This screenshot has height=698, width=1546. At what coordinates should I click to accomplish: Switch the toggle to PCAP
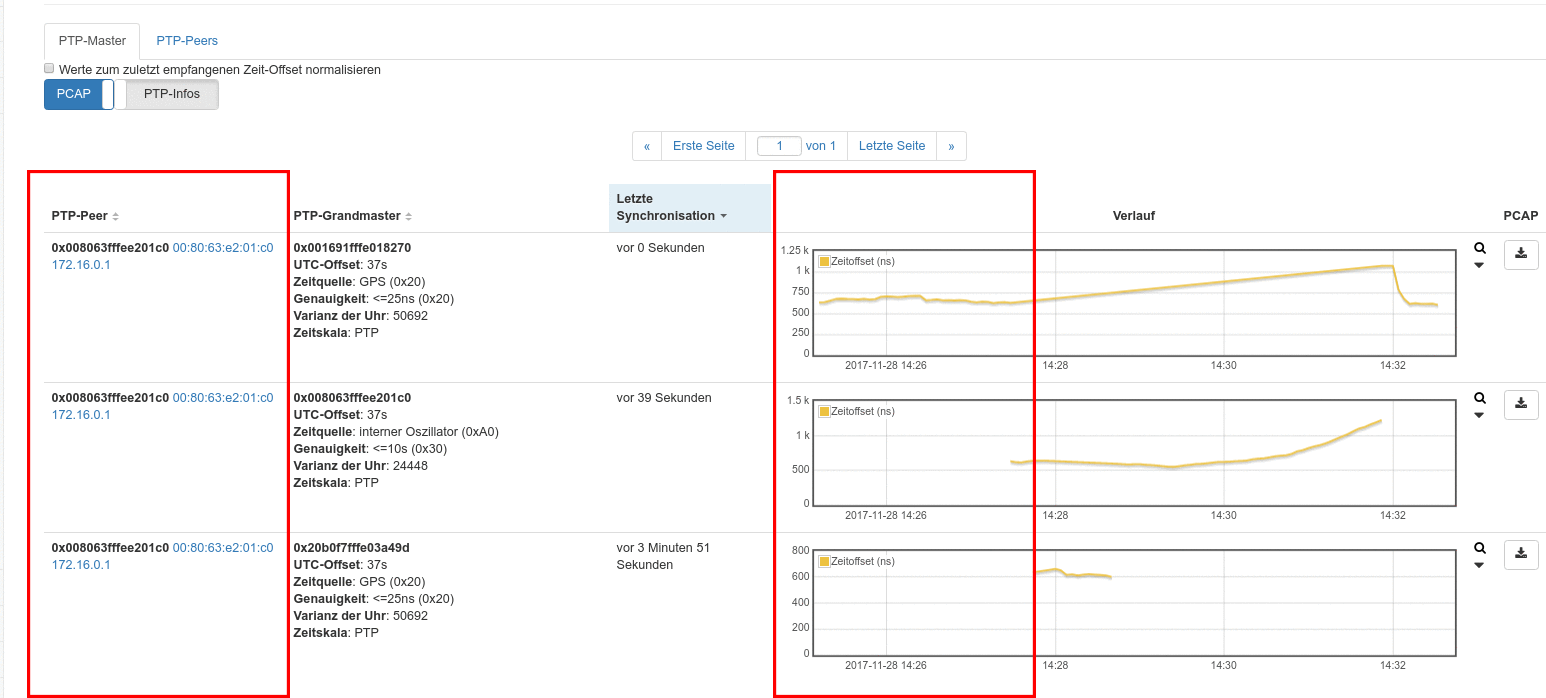[x=73, y=94]
